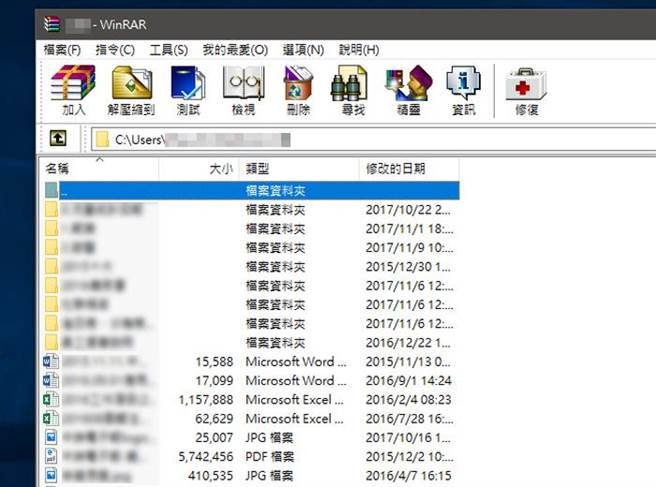Viewport: 656px width, 487px height.
Task: Open the 選項(N) options menu
Action: click(303, 49)
